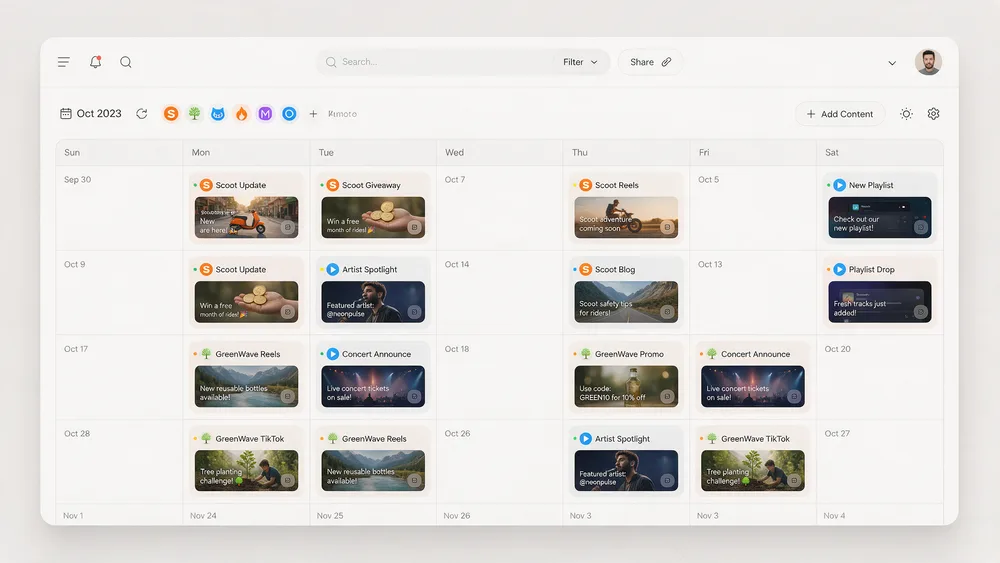This screenshot has height=563, width=1000.
Task: Select the flame brand icon
Action: 242,113
